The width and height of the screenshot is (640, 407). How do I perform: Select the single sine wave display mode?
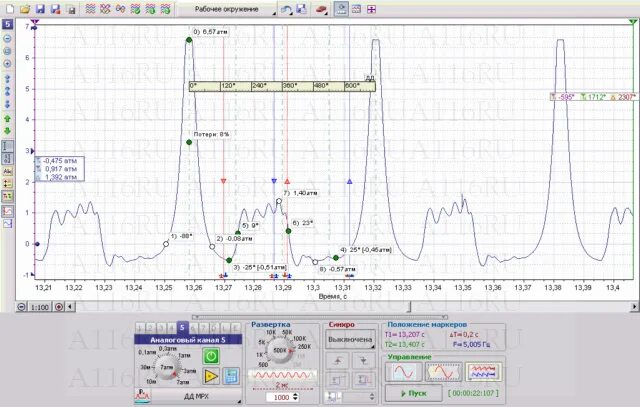[403, 372]
